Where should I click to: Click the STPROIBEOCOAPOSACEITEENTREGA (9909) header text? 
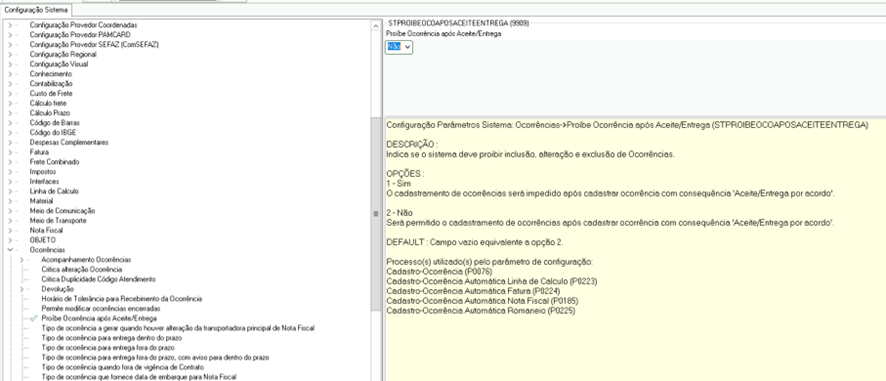pos(459,24)
